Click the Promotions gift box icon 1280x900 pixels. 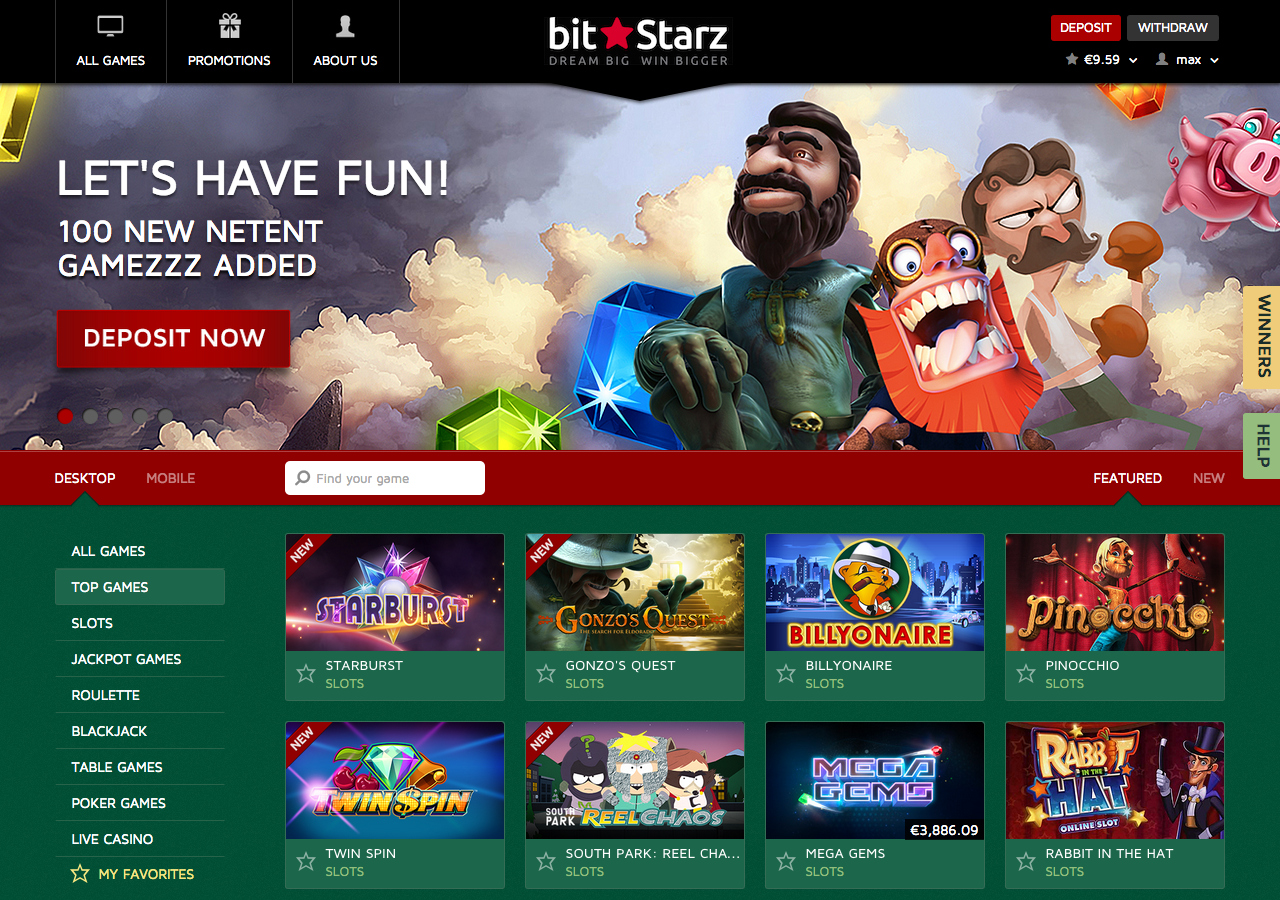pyautogui.click(x=229, y=25)
